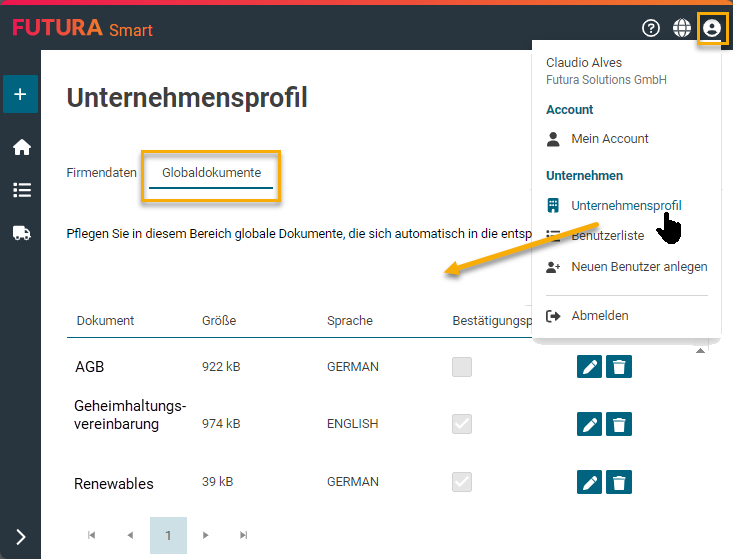733x559 pixels.
Task: Toggle the AGB confirmation checkbox
Action: [x=461, y=367]
